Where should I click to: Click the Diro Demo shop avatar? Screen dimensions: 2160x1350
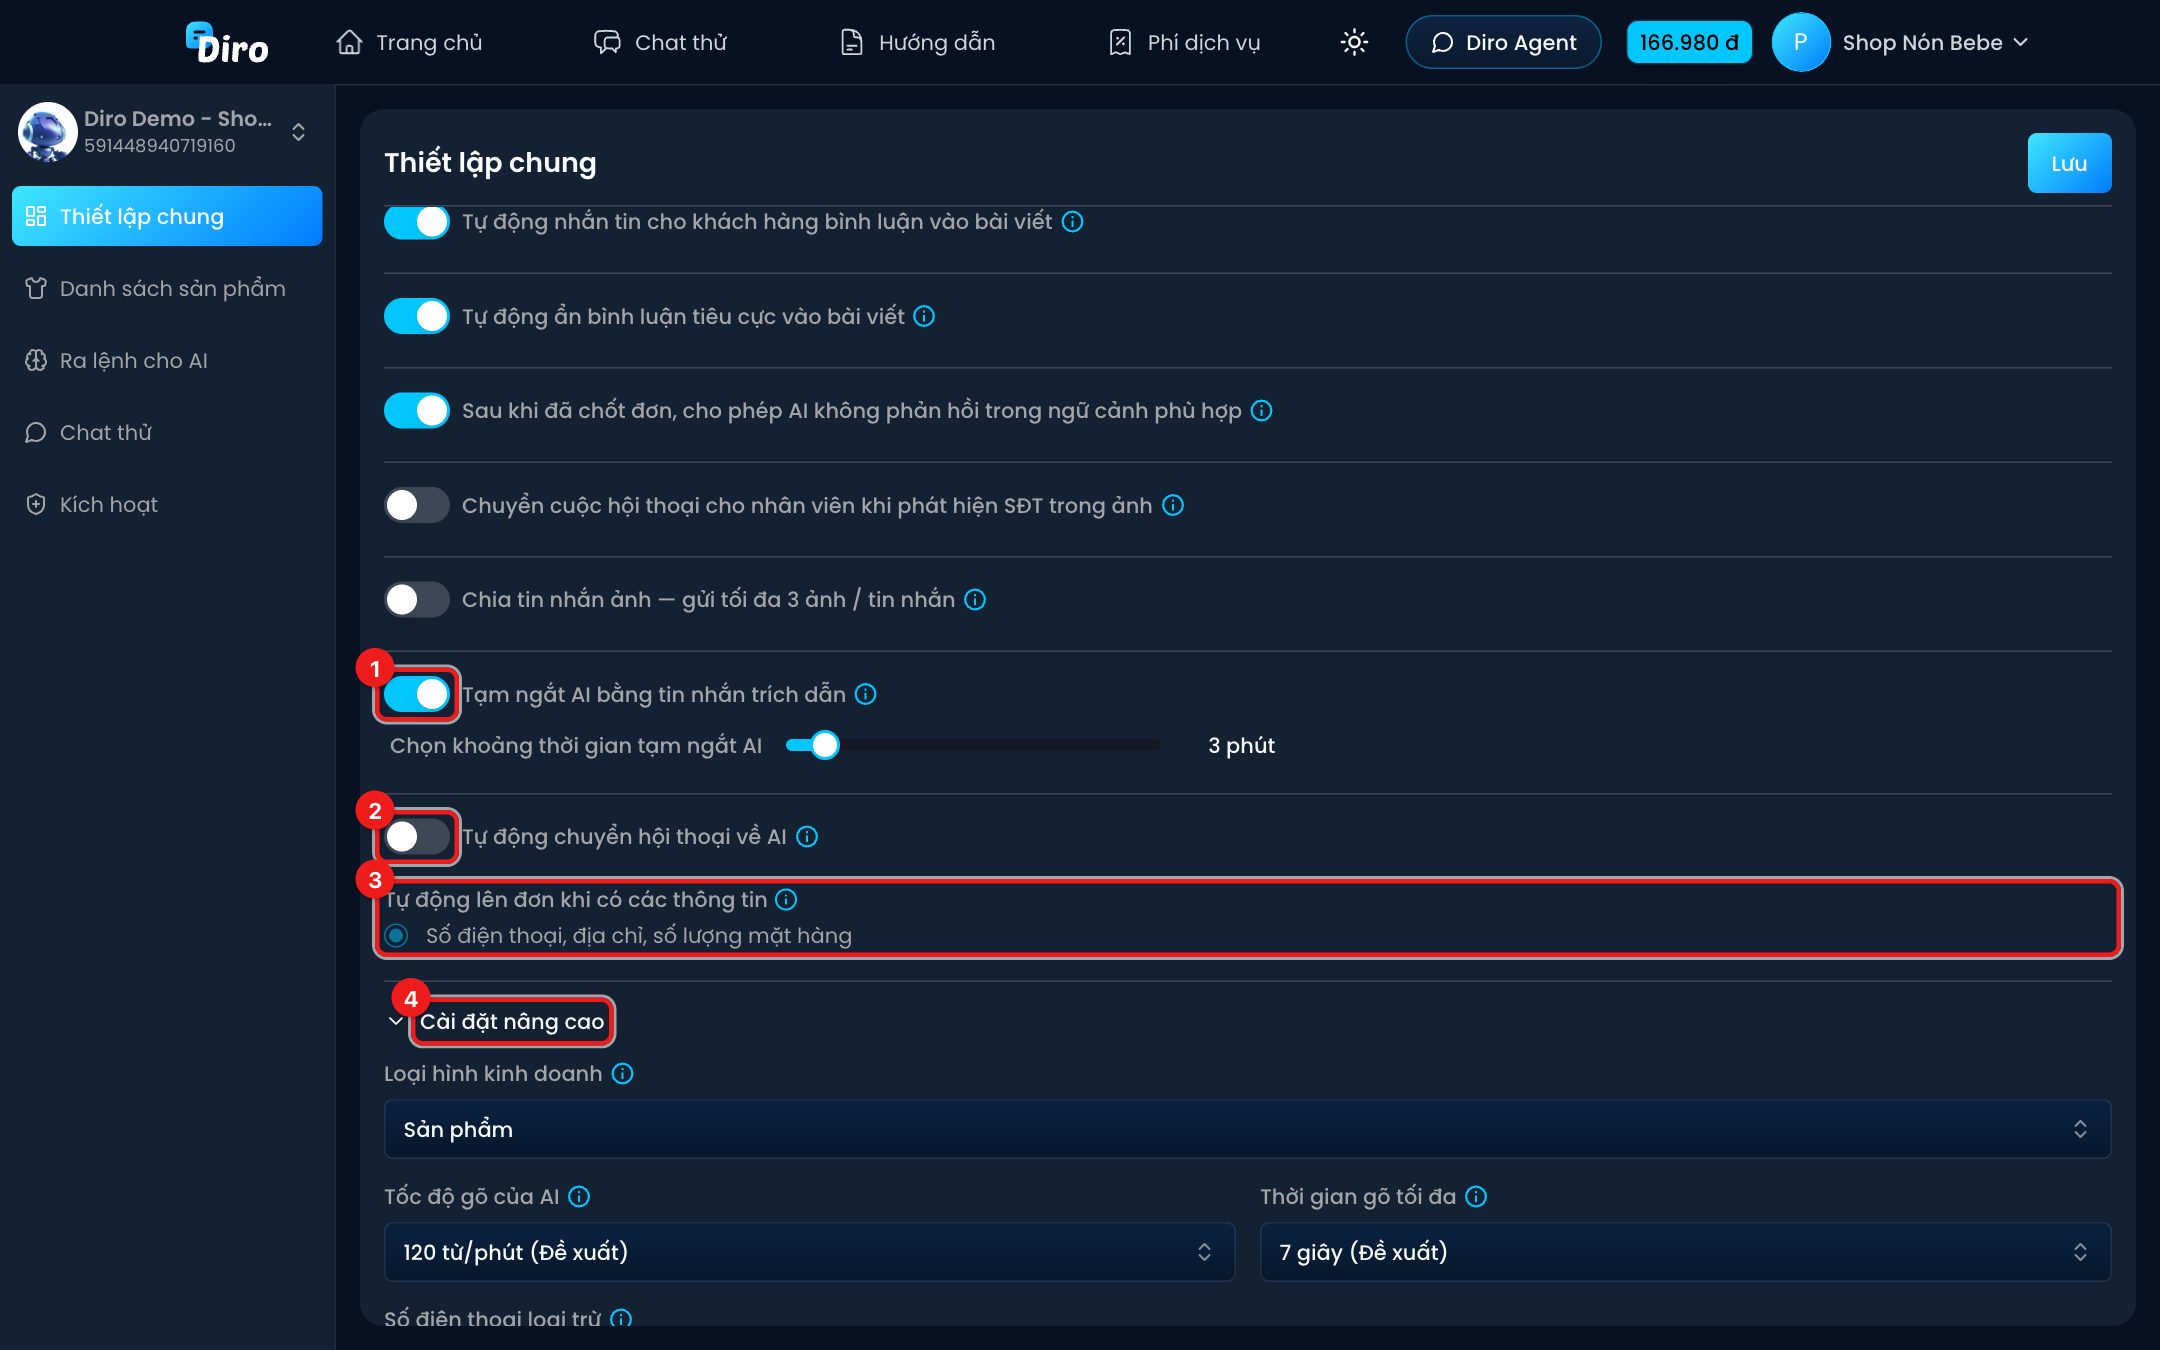click(48, 131)
